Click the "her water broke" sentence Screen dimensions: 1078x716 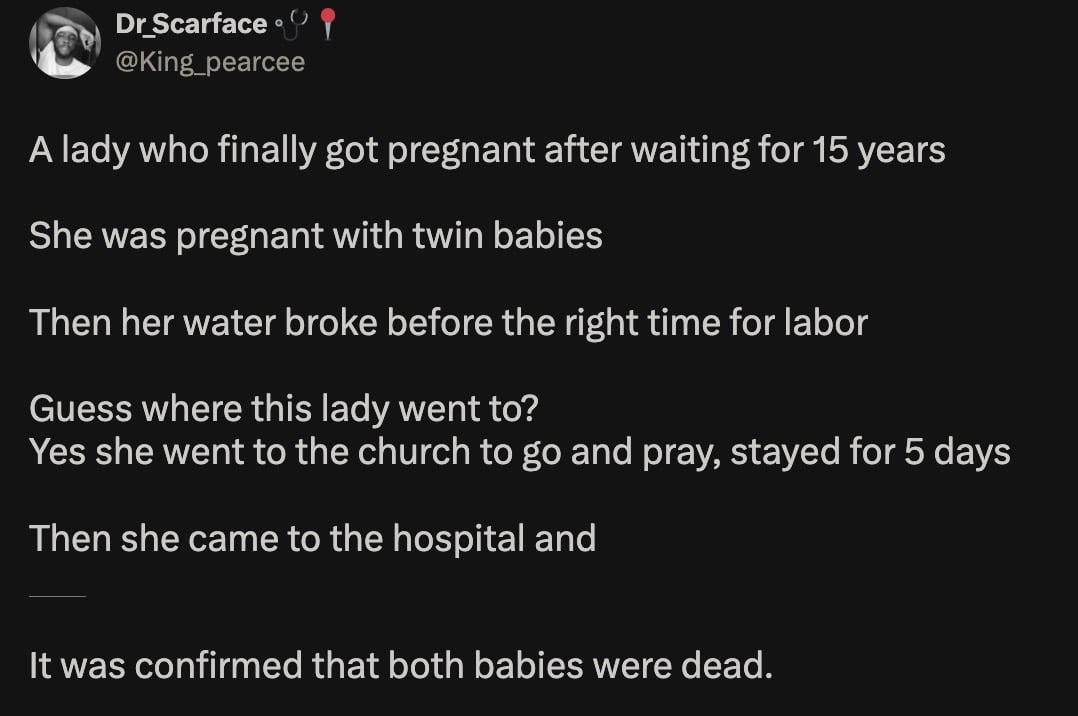pos(448,322)
